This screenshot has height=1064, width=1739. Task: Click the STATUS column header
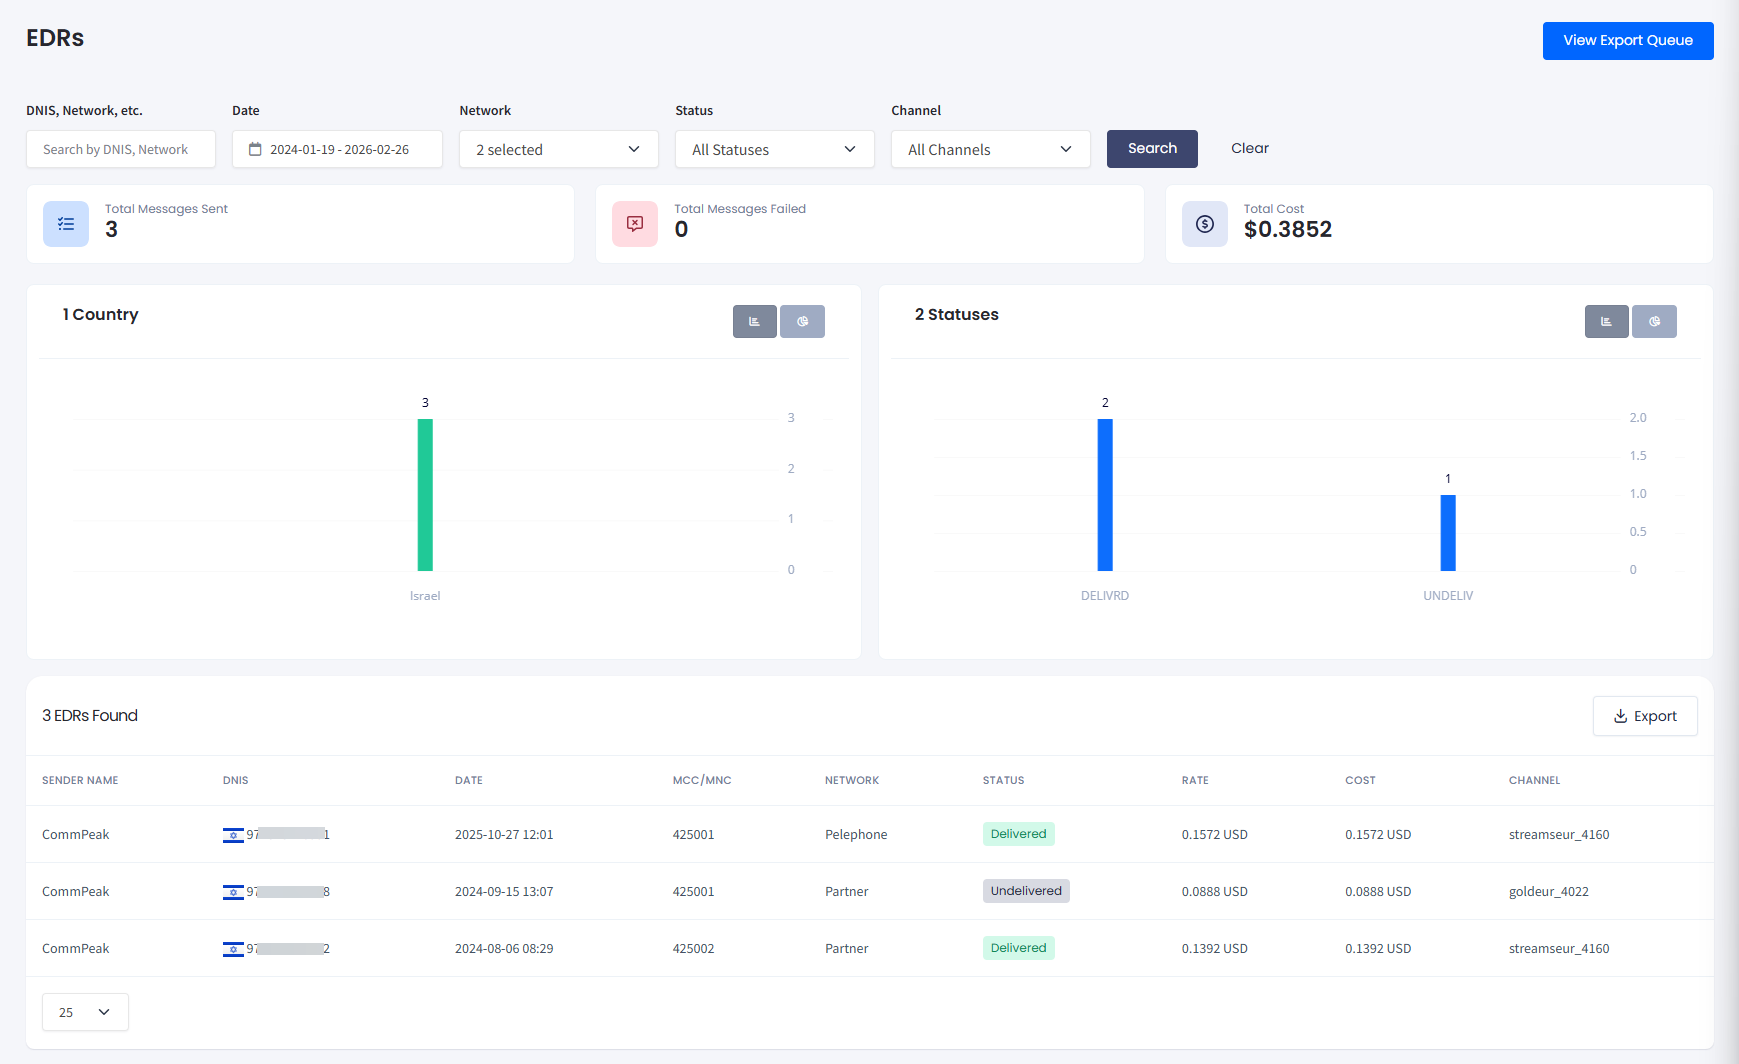pyautogui.click(x=1004, y=780)
